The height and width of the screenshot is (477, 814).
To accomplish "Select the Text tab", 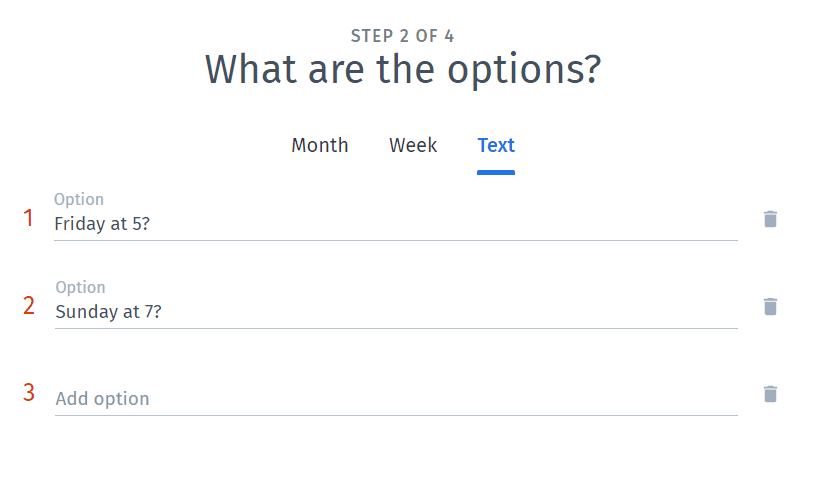I will pyautogui.click(x=496, y=145).
